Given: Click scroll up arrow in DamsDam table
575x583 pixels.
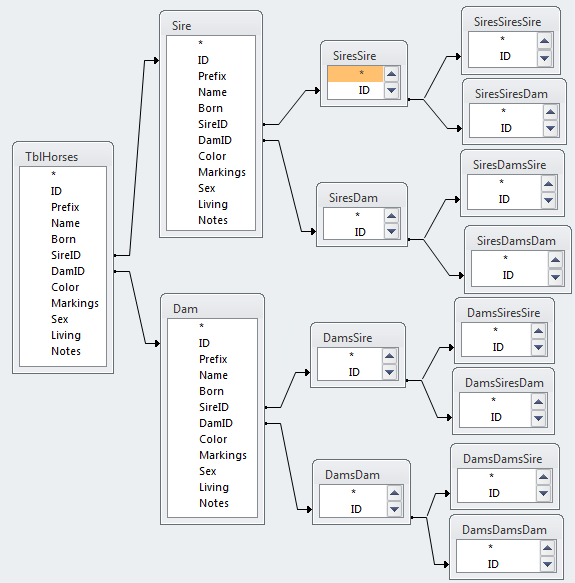Looking at the screenshot, I should click(394, 493).
